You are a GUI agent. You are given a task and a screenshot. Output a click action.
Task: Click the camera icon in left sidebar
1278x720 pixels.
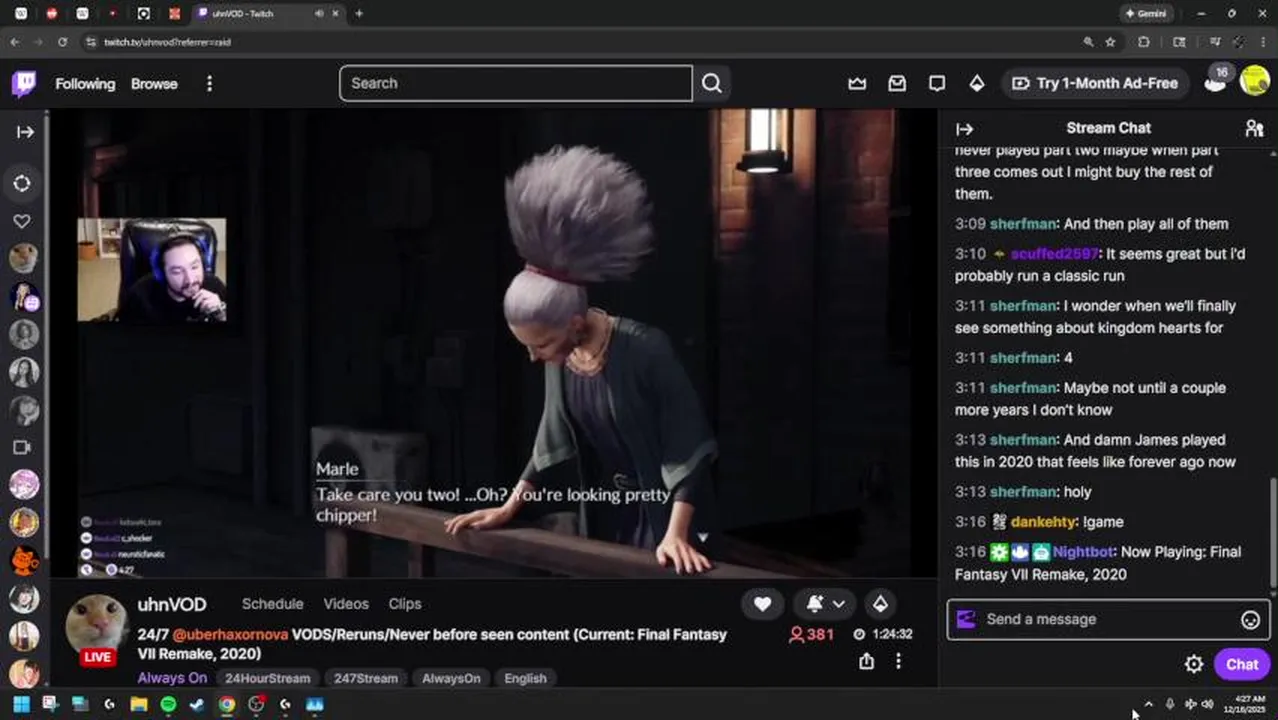[x=22, y=447]
